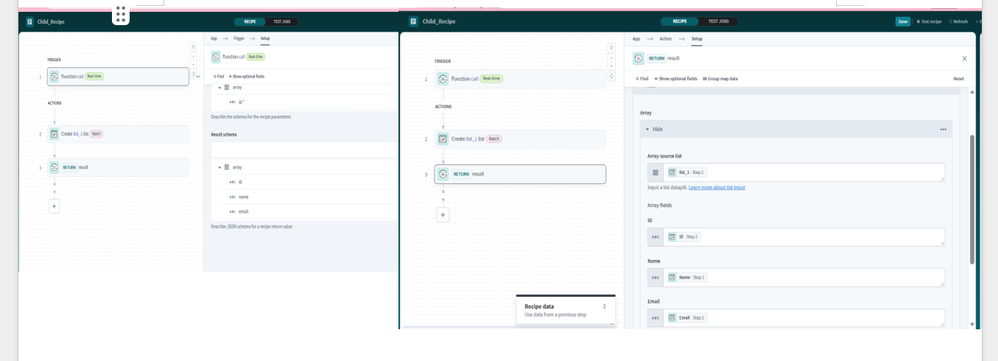Click Reset in right setup toolbar

click(x=959, y=79)
